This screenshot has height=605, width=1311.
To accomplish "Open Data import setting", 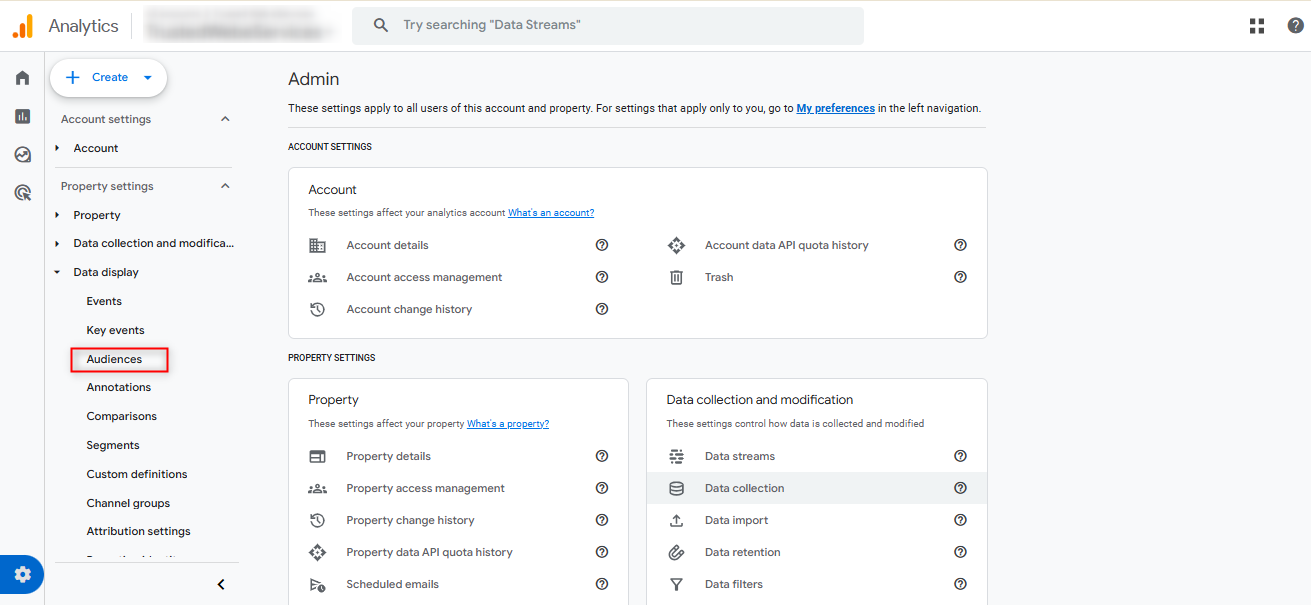I will pyautogui.click(x=736, y=520).
